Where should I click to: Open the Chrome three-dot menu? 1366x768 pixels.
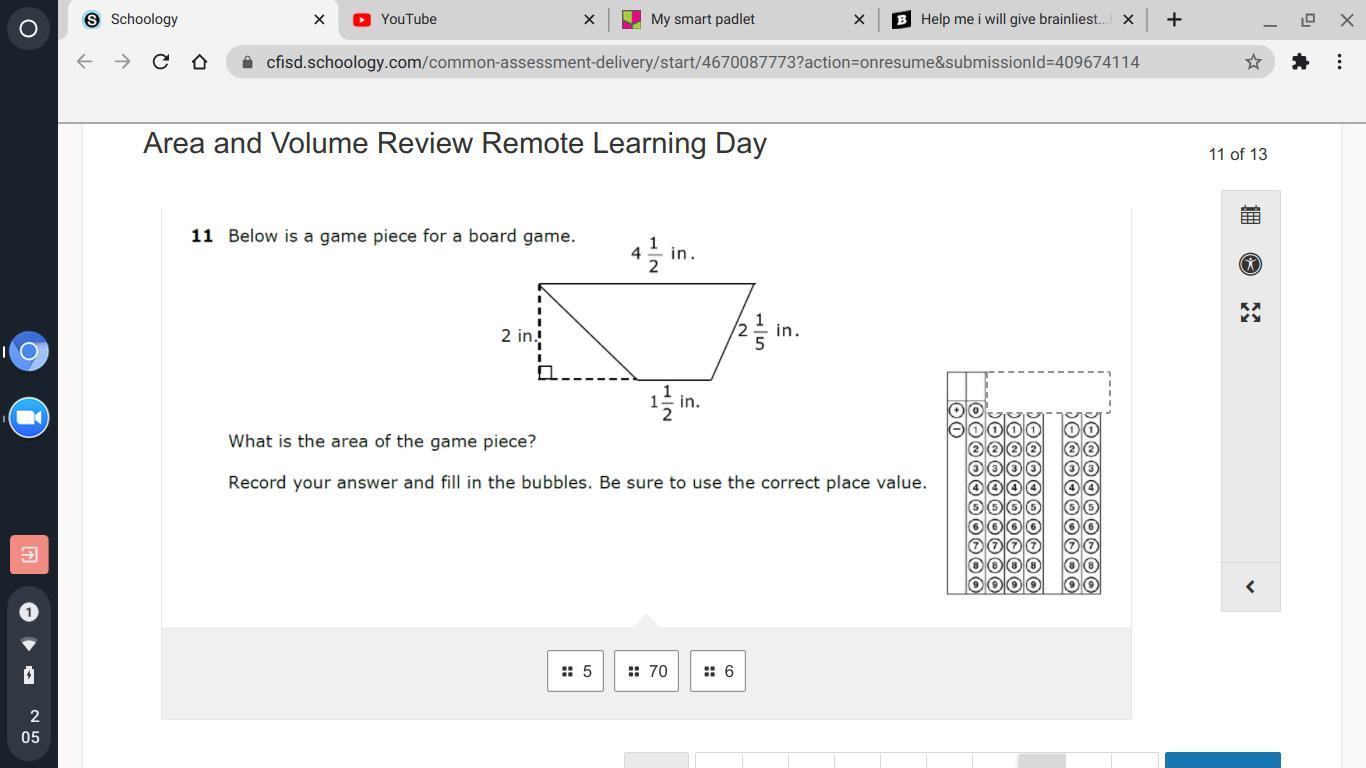[x=1339, y=62]
